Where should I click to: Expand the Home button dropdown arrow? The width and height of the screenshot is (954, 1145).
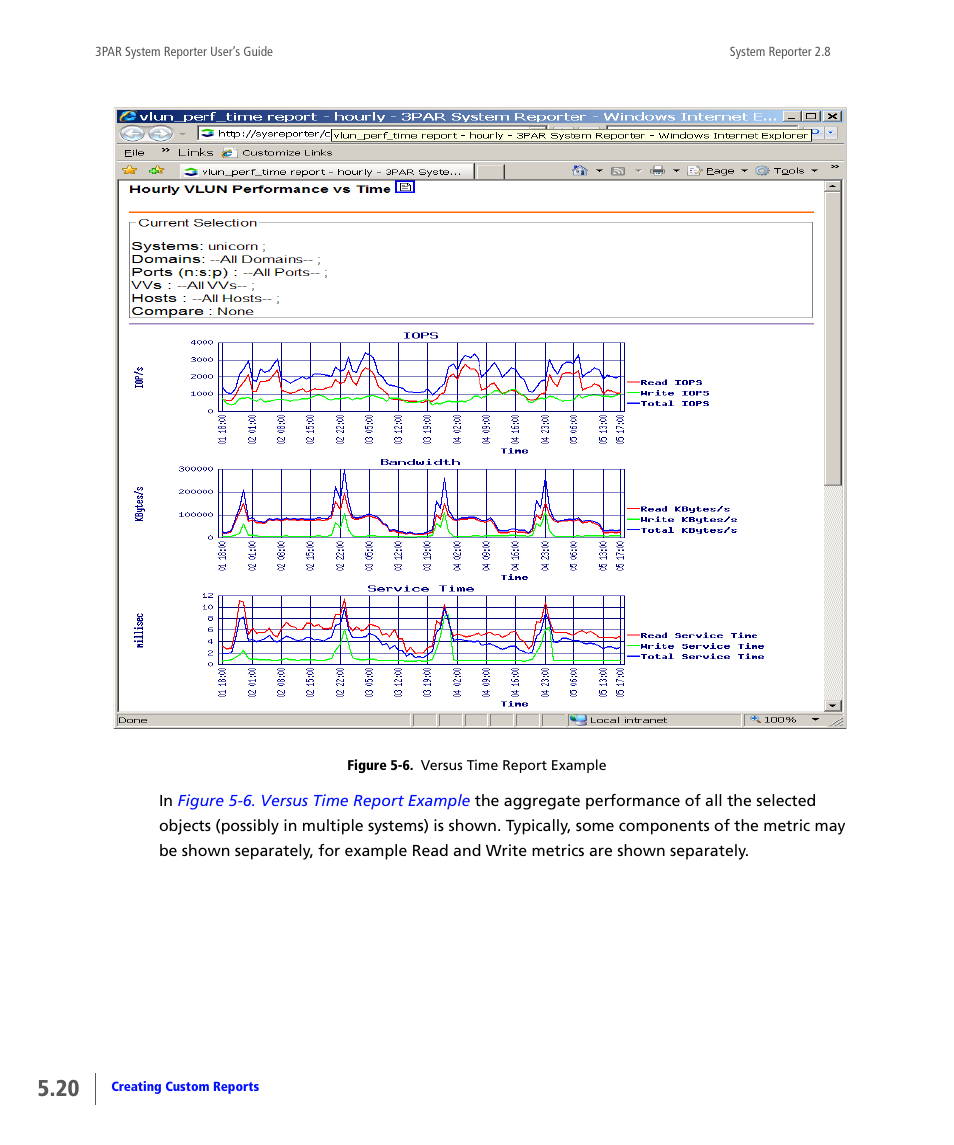click(600, 171)
